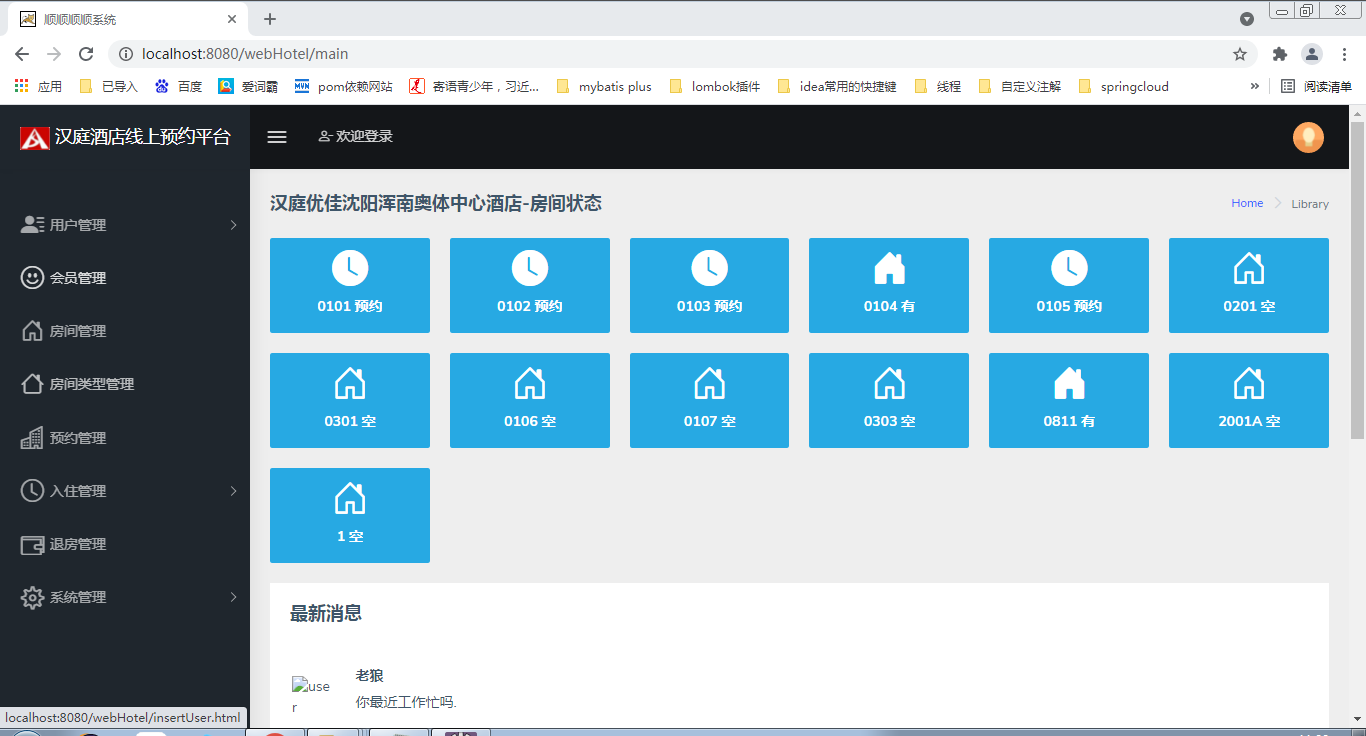Screen dimensions: 1366x736
Task: Click the 汉庭酒店线上预约平台 brand title
Action: (143, 137)
